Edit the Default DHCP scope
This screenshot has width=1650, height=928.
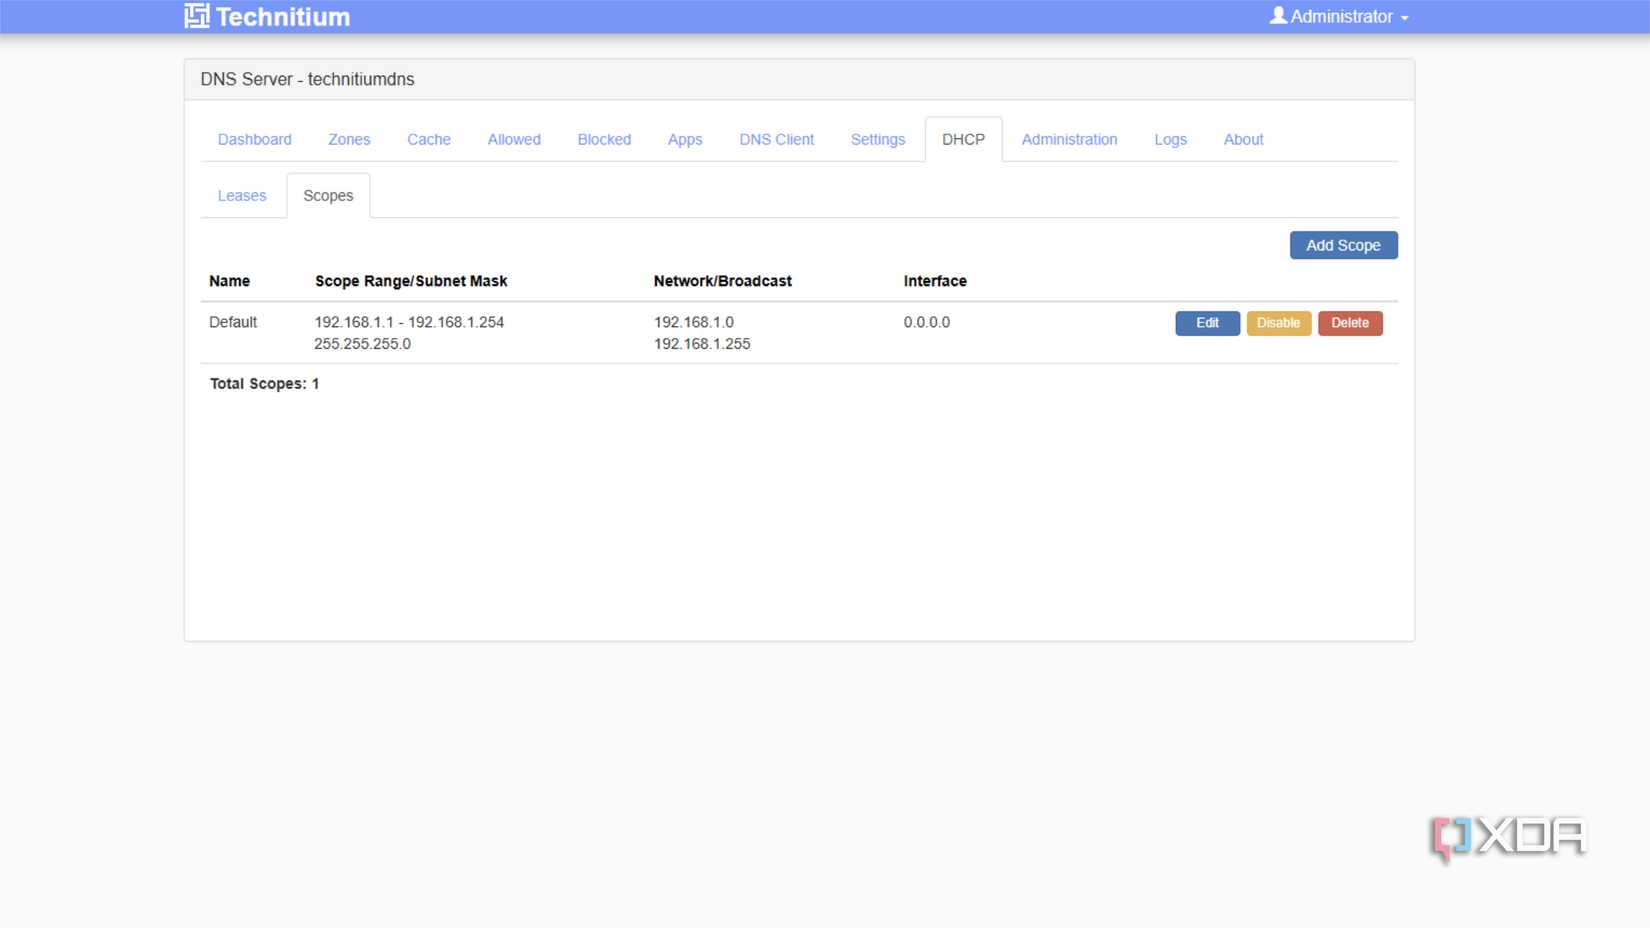tap(1207, 322)
